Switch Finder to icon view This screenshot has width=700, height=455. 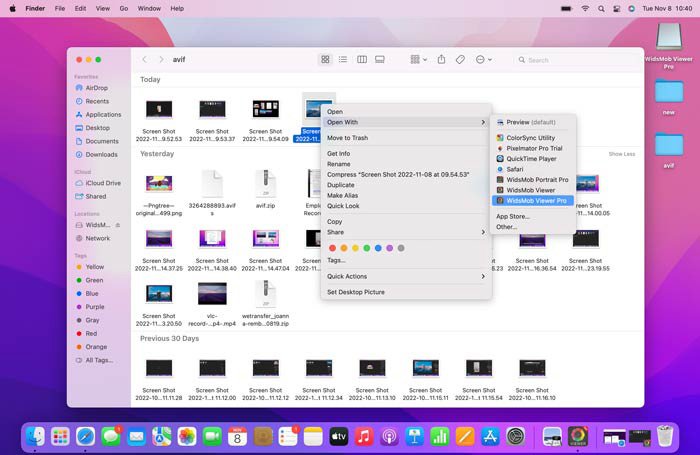[x=325, y=59]
